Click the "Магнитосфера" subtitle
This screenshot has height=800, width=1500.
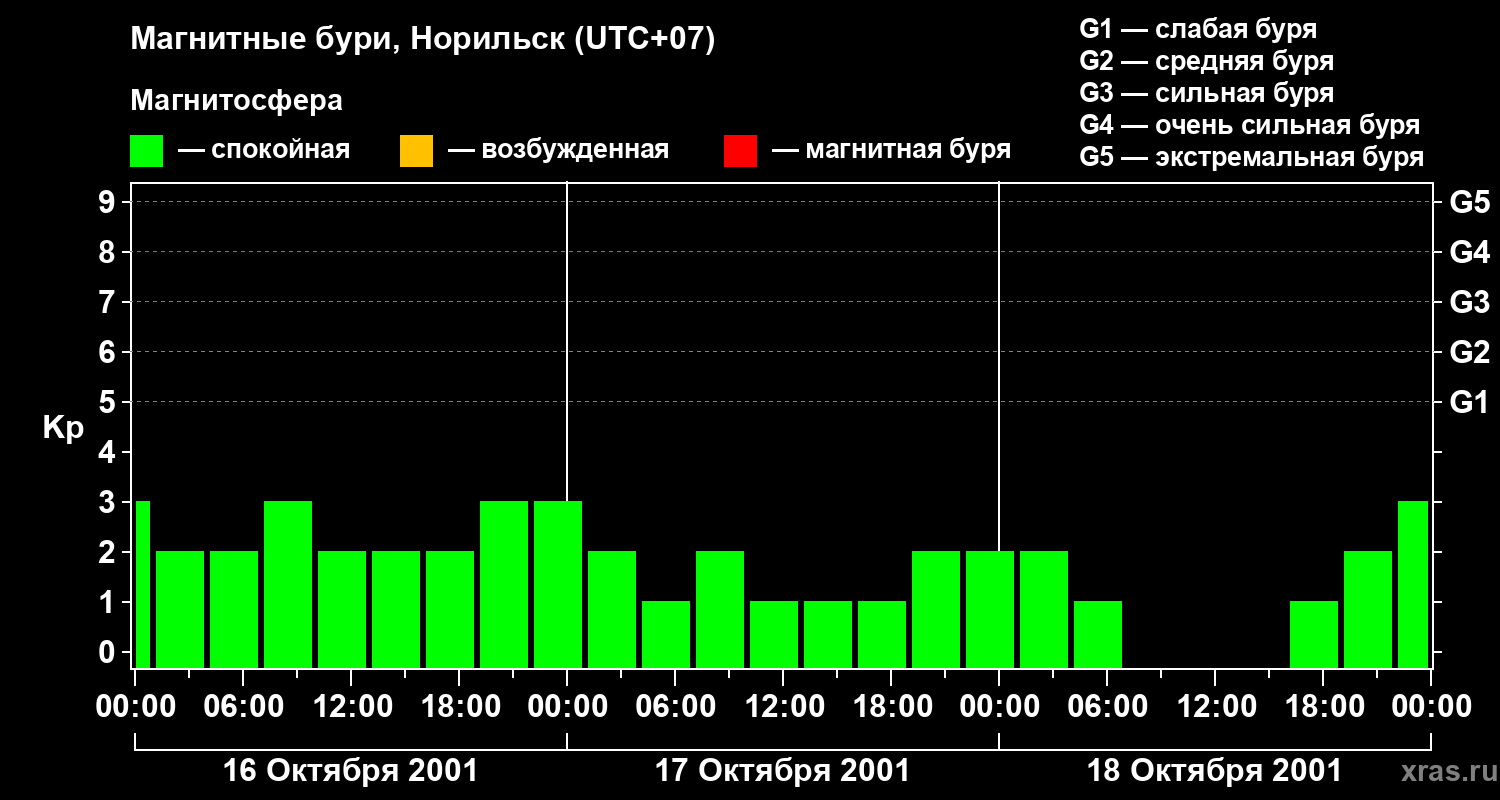point(236,101)
